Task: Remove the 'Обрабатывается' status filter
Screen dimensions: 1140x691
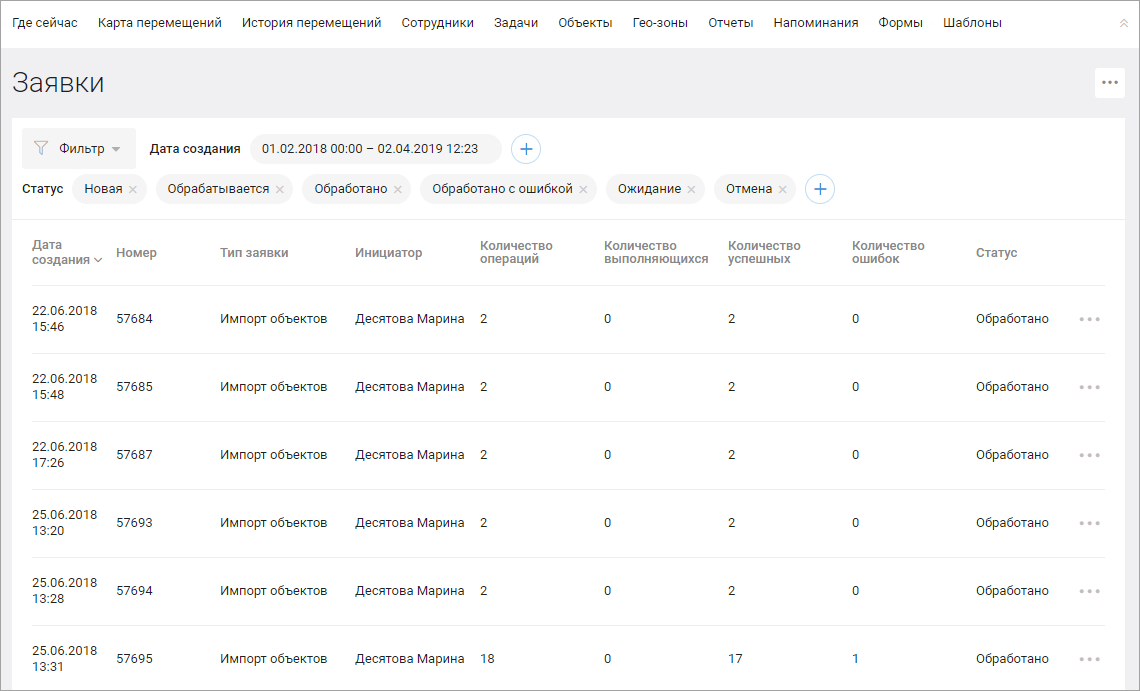Action: click(x=280, y=190)
